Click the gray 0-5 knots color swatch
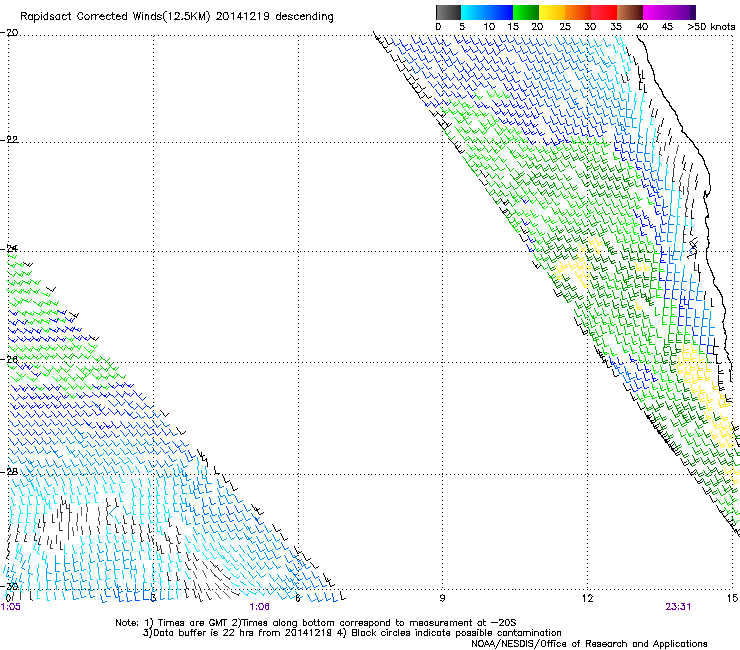 [449, 12]
